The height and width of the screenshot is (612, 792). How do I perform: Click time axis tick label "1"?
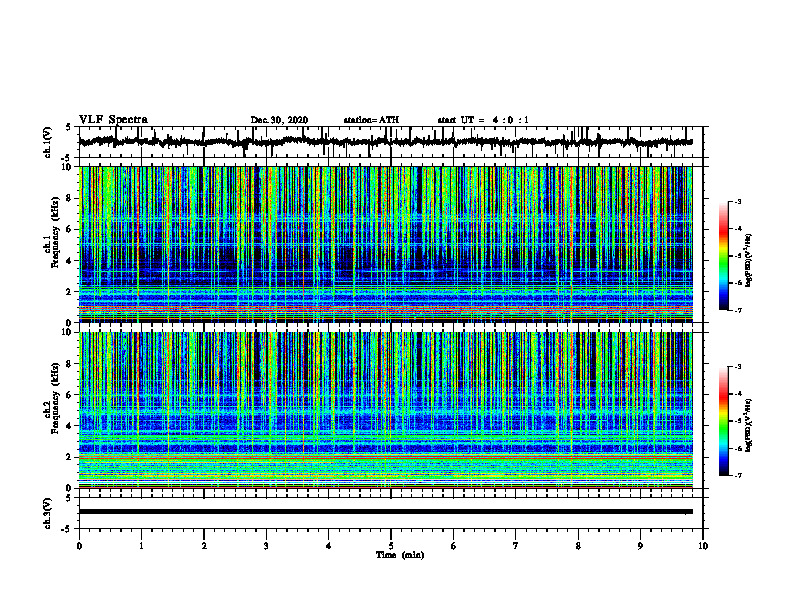141,546
